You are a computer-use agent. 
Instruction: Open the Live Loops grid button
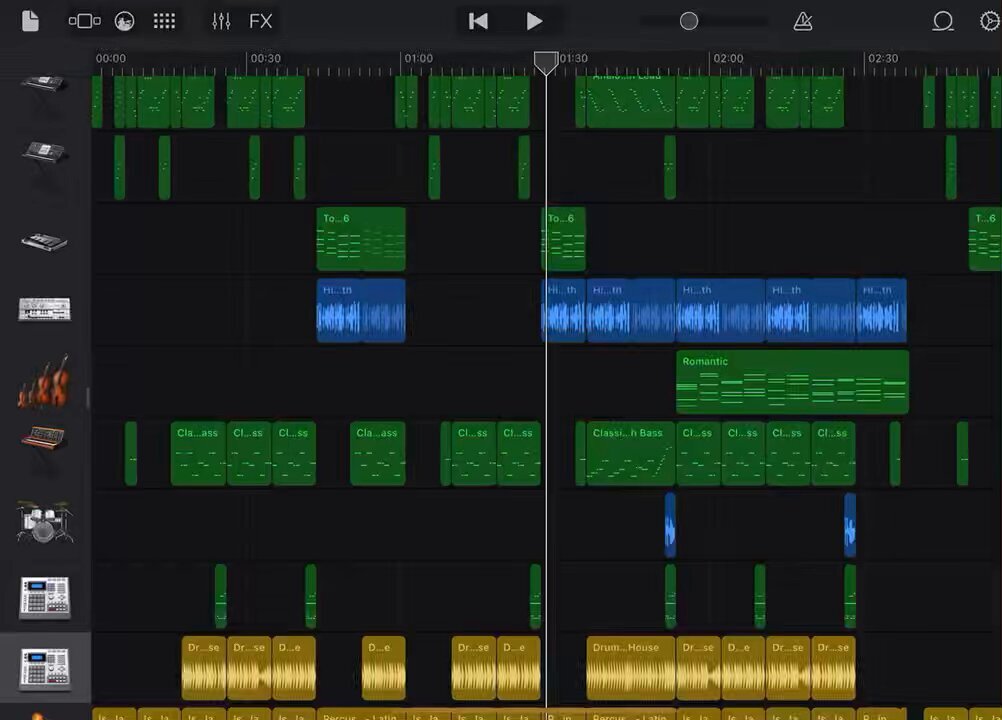164,21
